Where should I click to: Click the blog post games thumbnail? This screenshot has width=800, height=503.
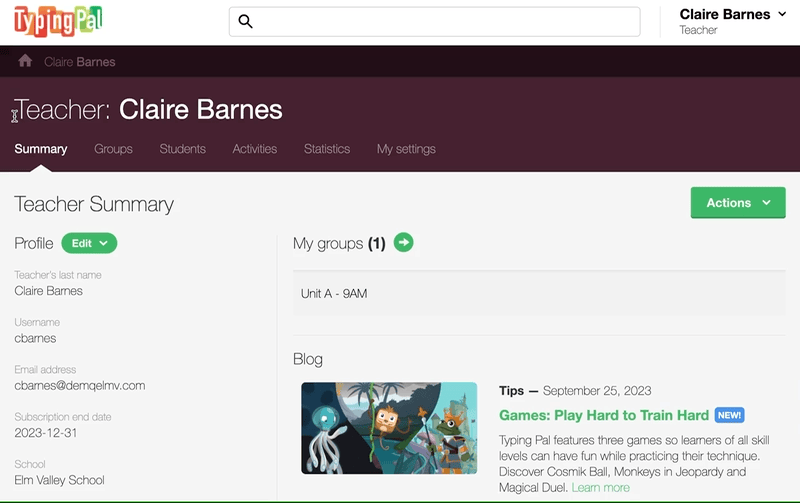tap(389, 428)
